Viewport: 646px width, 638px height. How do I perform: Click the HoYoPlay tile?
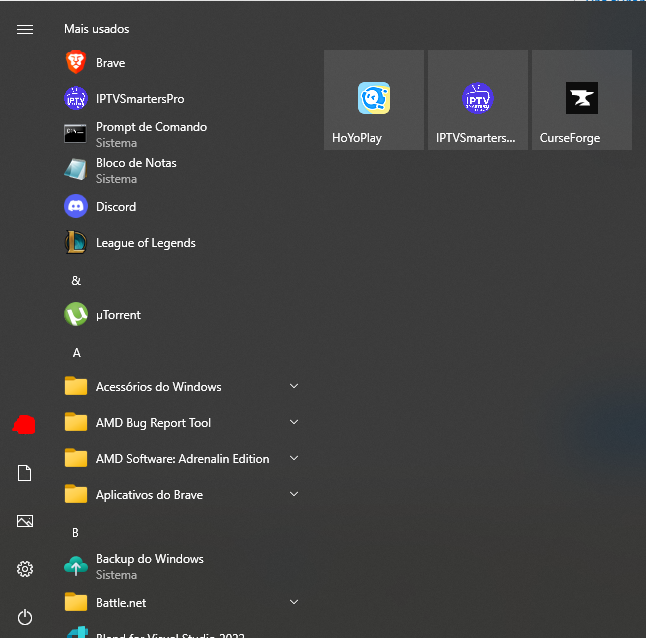pyautogui.click(x=374, y=100)
